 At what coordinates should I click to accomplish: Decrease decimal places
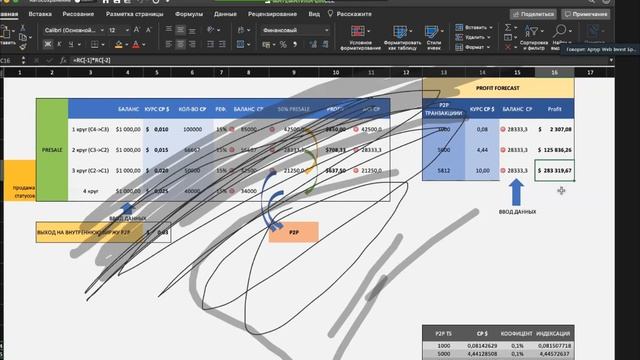325,44
